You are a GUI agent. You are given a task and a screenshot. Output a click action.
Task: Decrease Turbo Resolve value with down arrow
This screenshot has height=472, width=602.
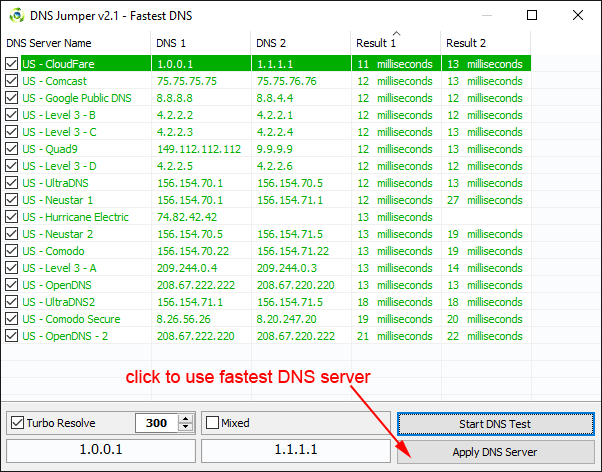click(186, 427)
